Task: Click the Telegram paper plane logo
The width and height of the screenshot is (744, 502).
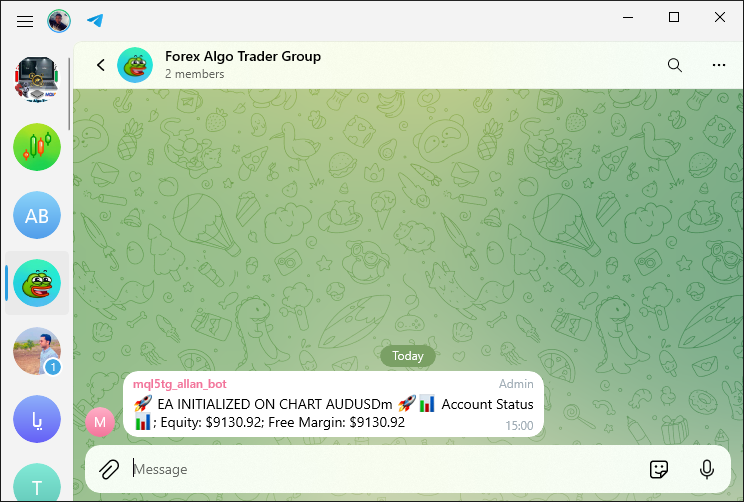Action: (95, 20)
